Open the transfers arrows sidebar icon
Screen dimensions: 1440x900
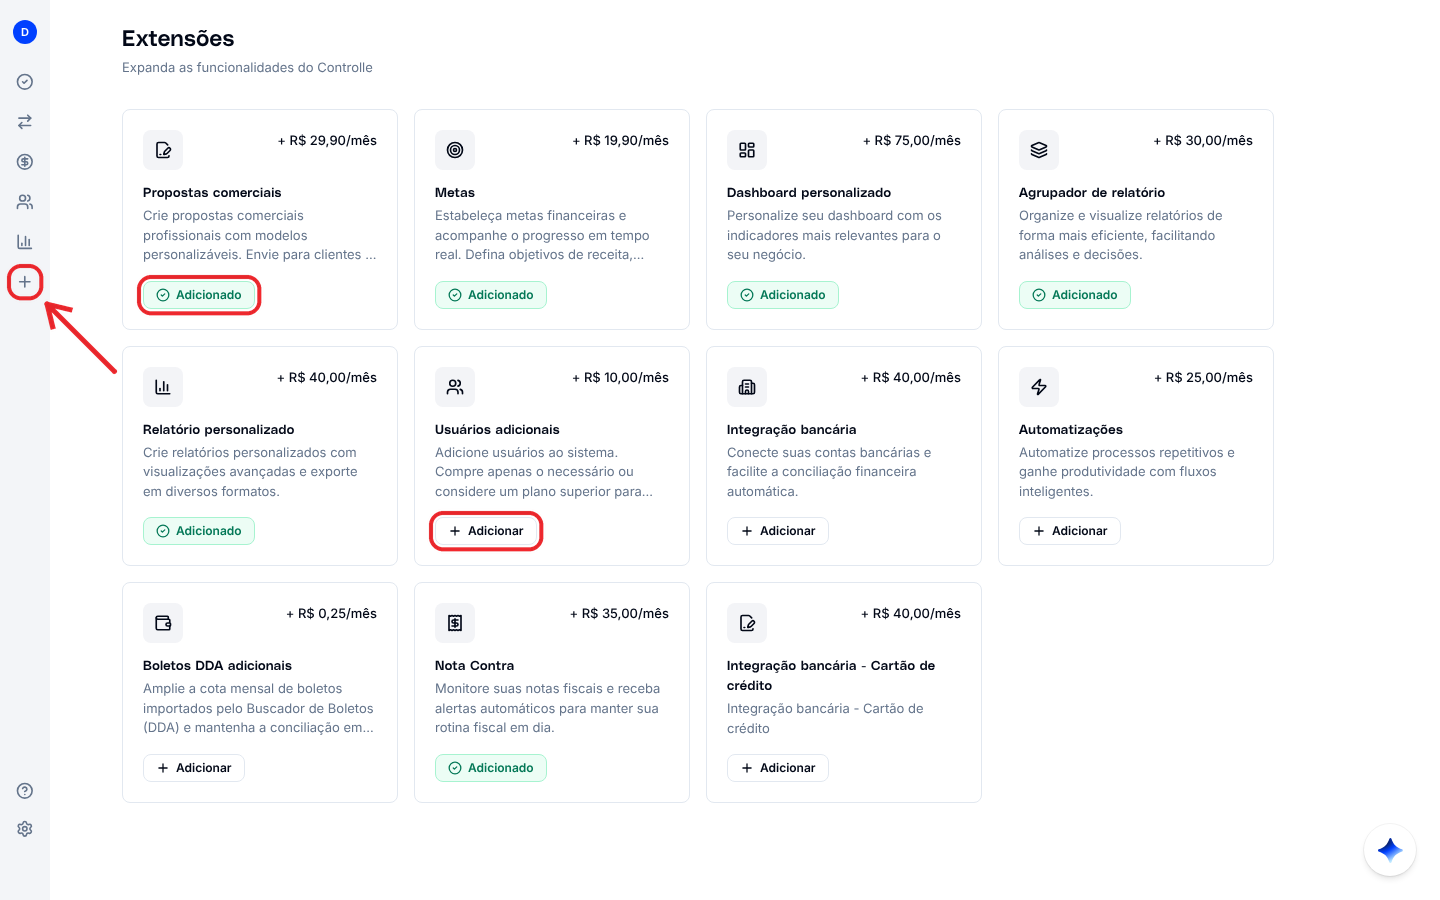(25, 122)
